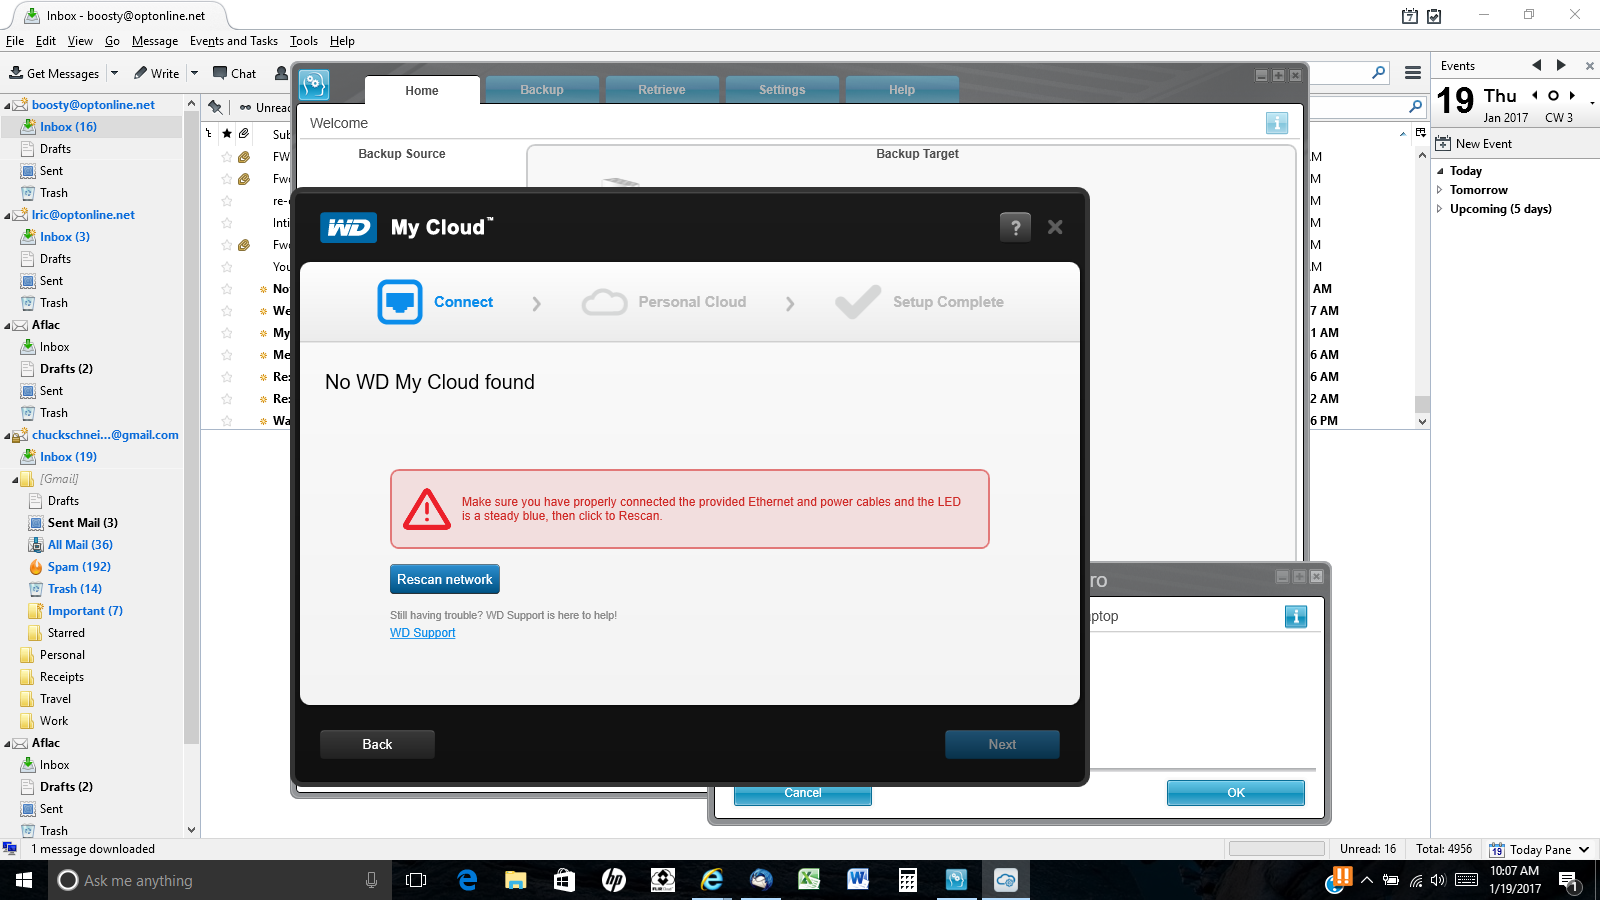Screen dimensions: 1600x900
Task: Open the Write dropdown arrow
Action: 194,73
